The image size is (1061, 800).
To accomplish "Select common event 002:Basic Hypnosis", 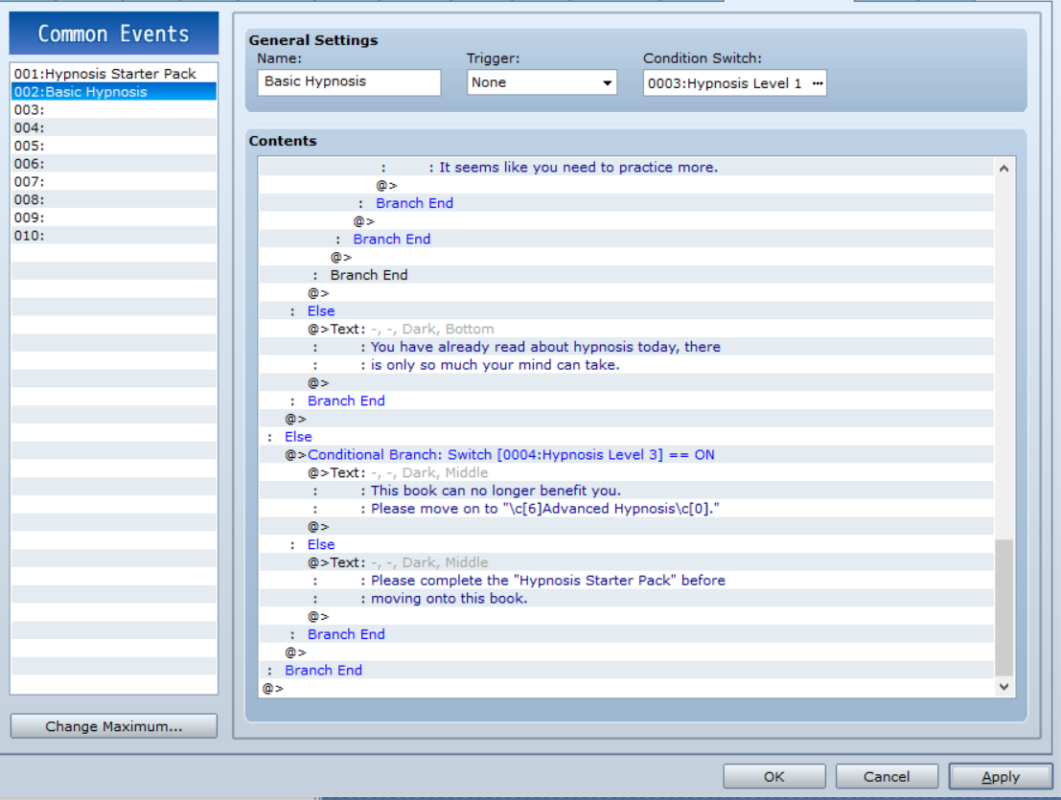I will point(114,91).
